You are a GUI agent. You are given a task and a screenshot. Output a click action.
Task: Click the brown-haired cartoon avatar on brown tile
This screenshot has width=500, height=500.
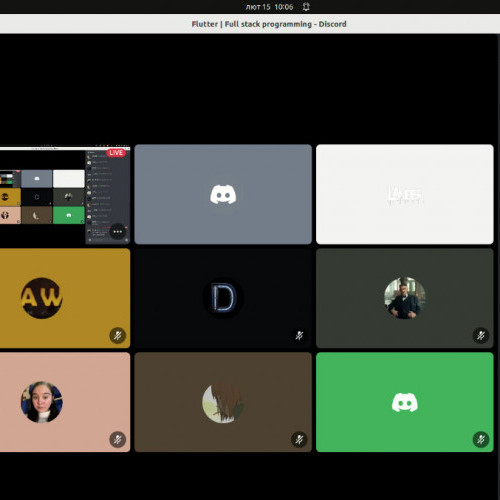223,402
